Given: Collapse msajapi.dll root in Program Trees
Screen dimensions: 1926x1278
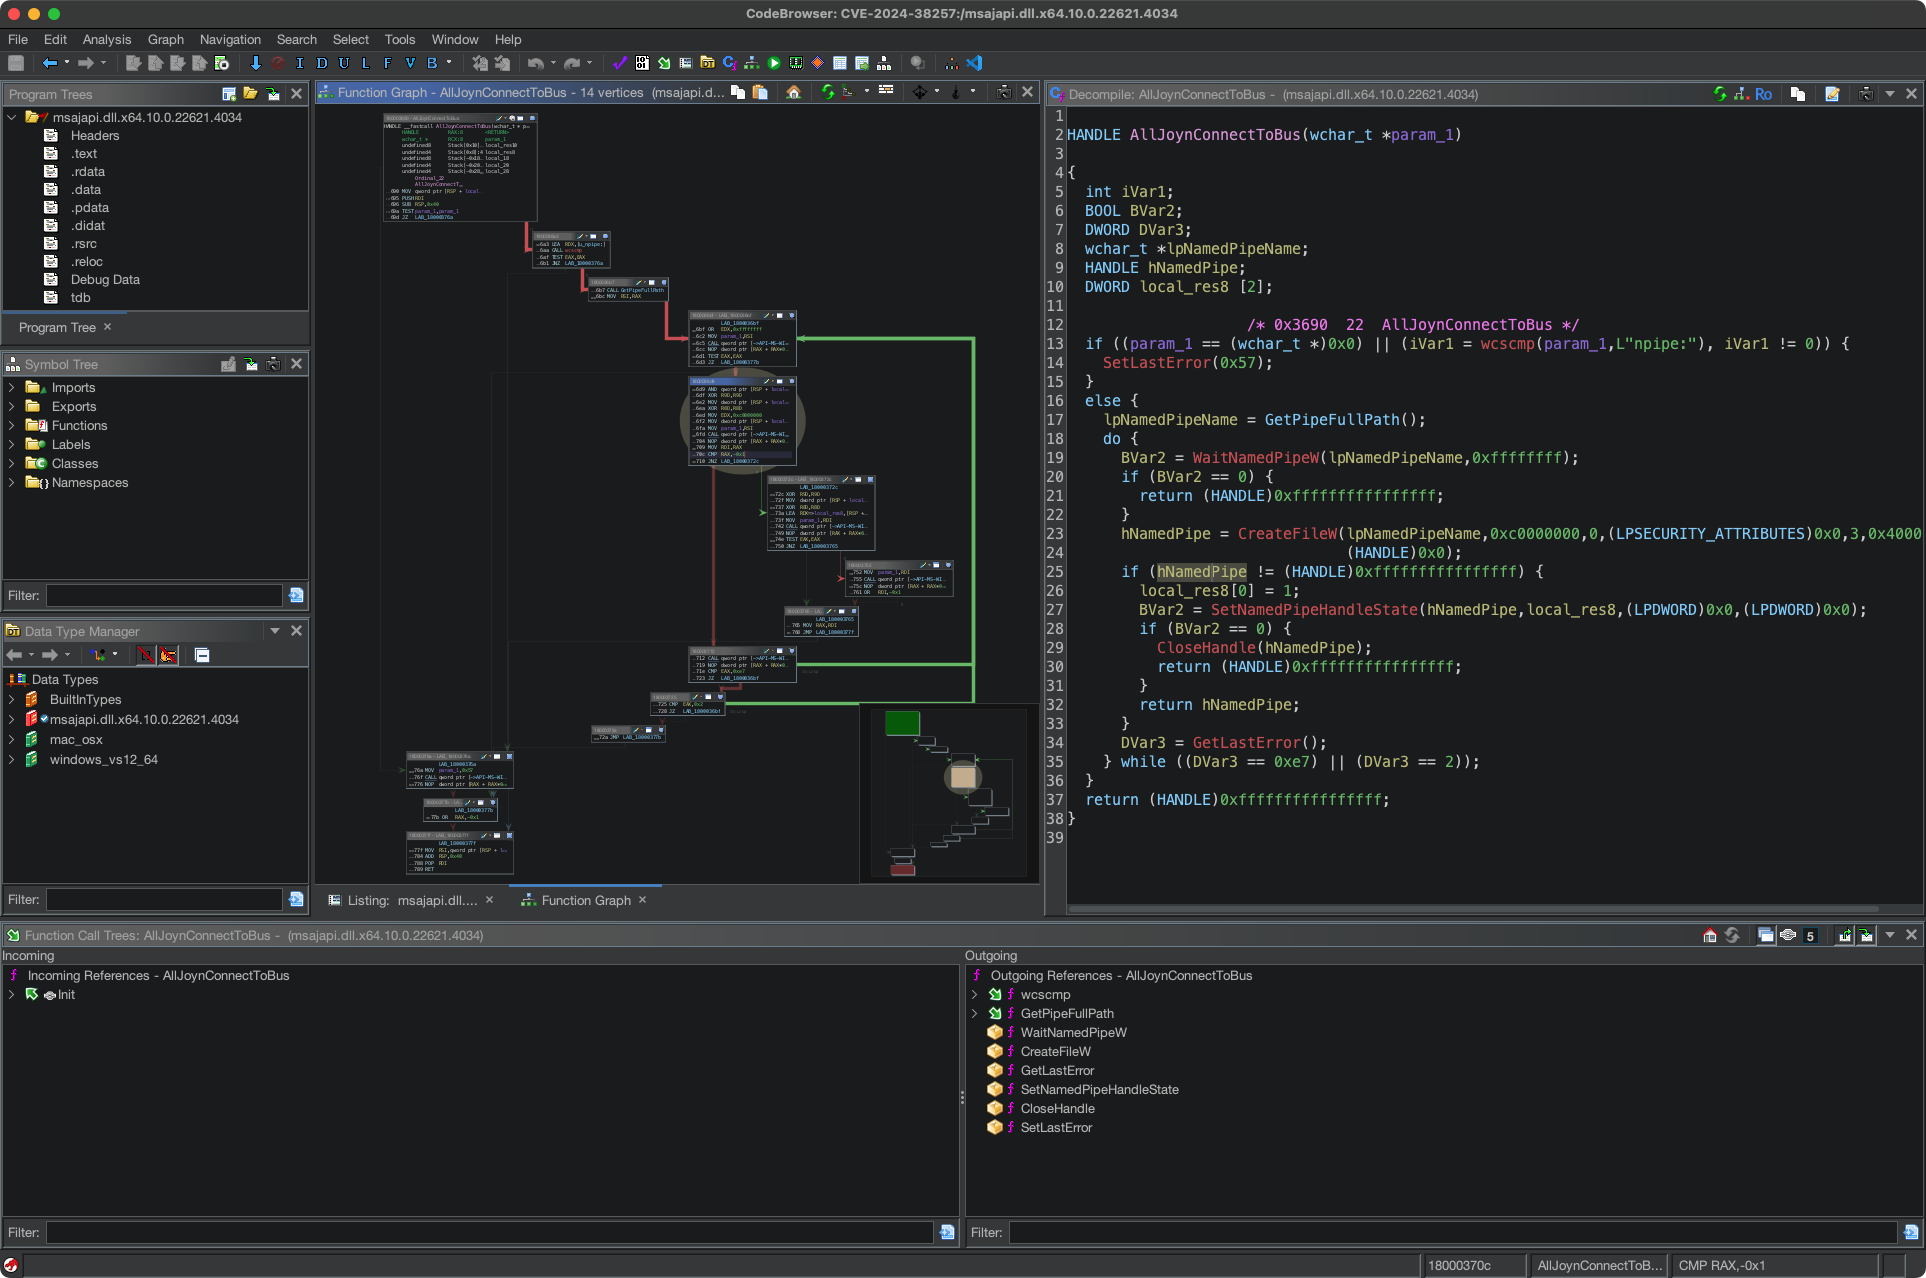Looking at the screenshot, I should (12, 117).
